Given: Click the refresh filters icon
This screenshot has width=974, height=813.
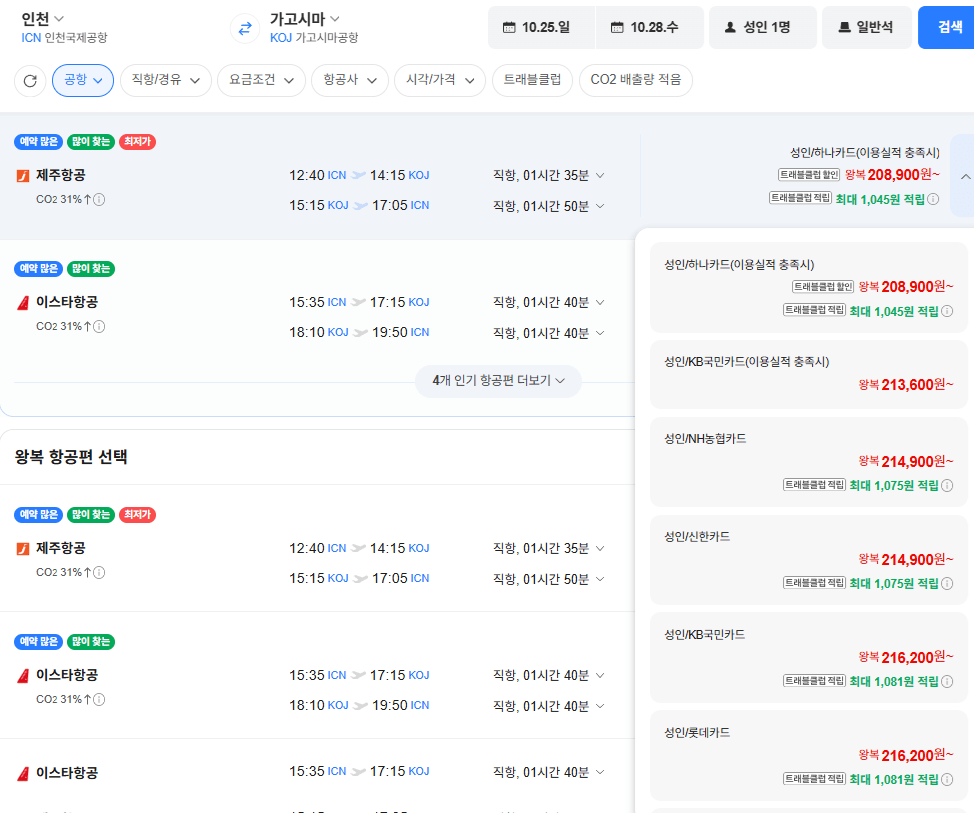Looking at the screenshot, I should (x=30, y=80).
